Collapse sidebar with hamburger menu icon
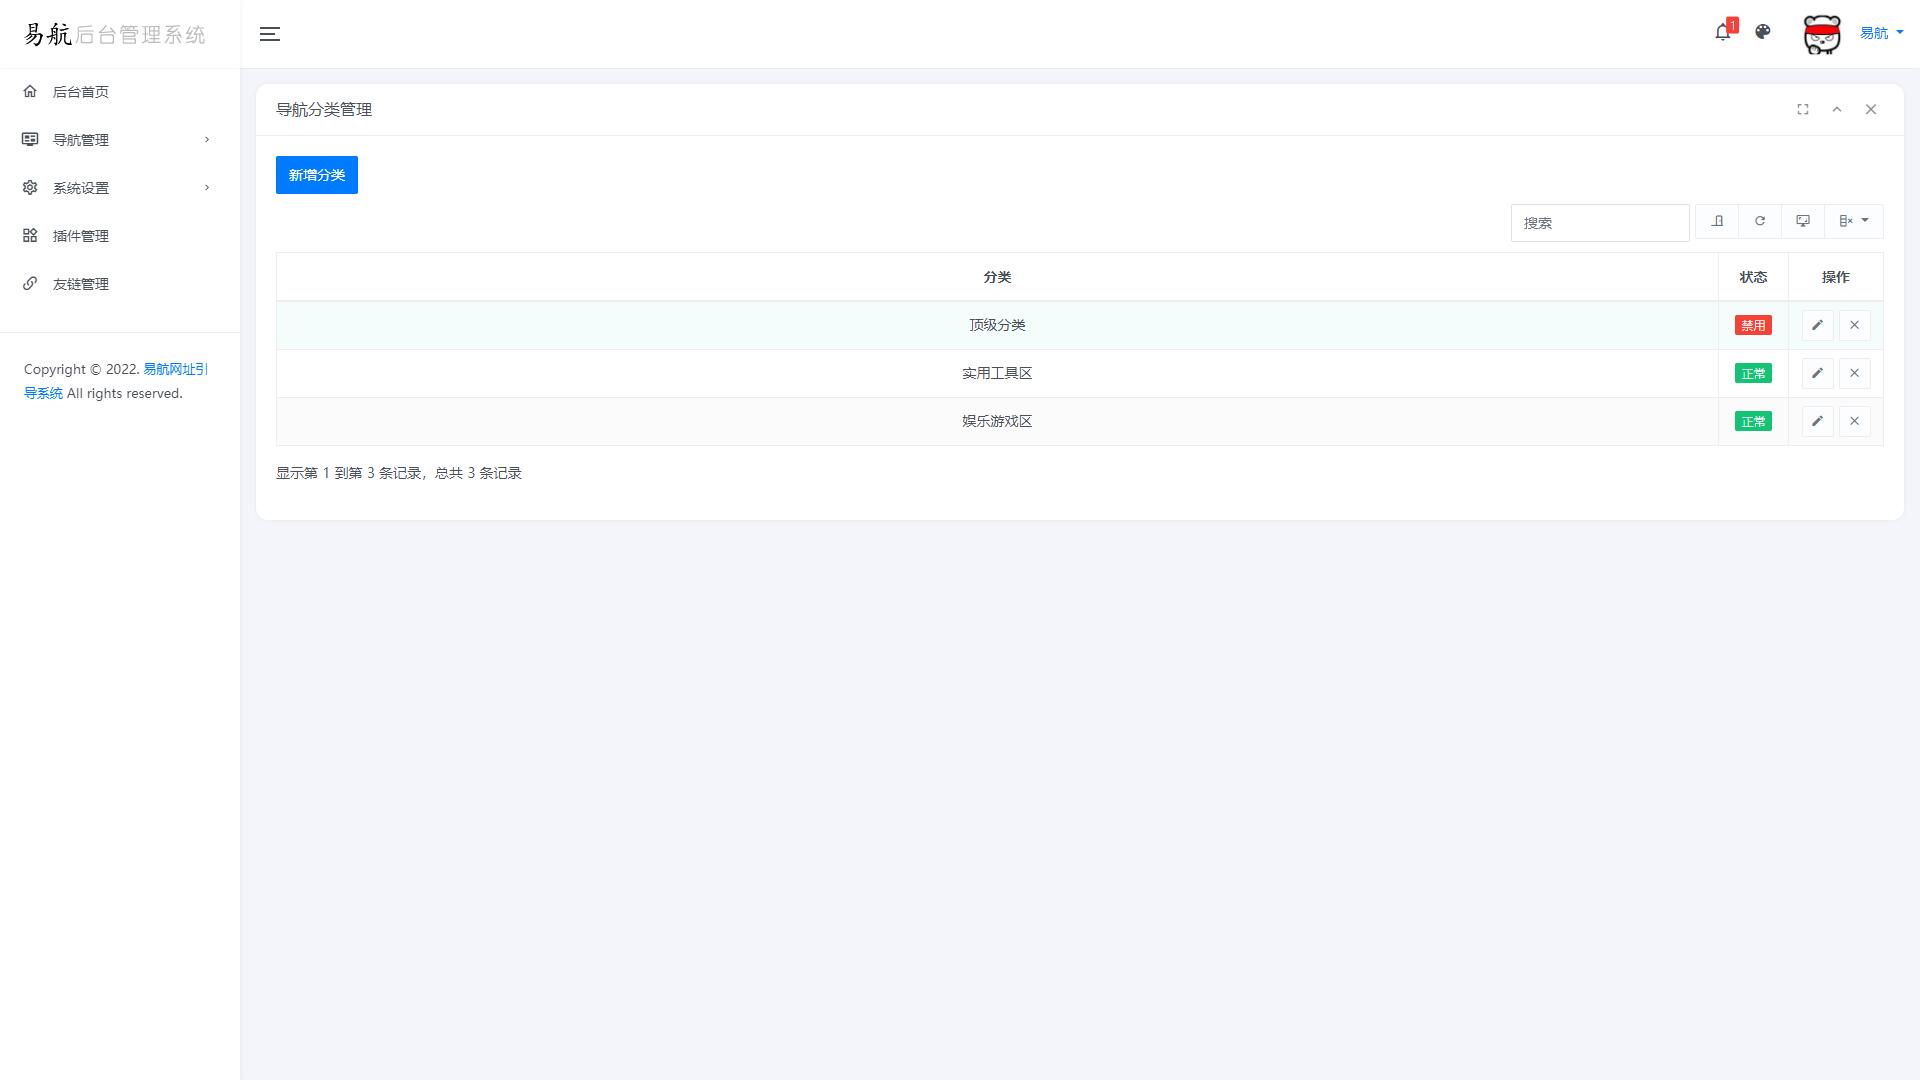The image size is (1920, 1080). (x=270, y=34)
